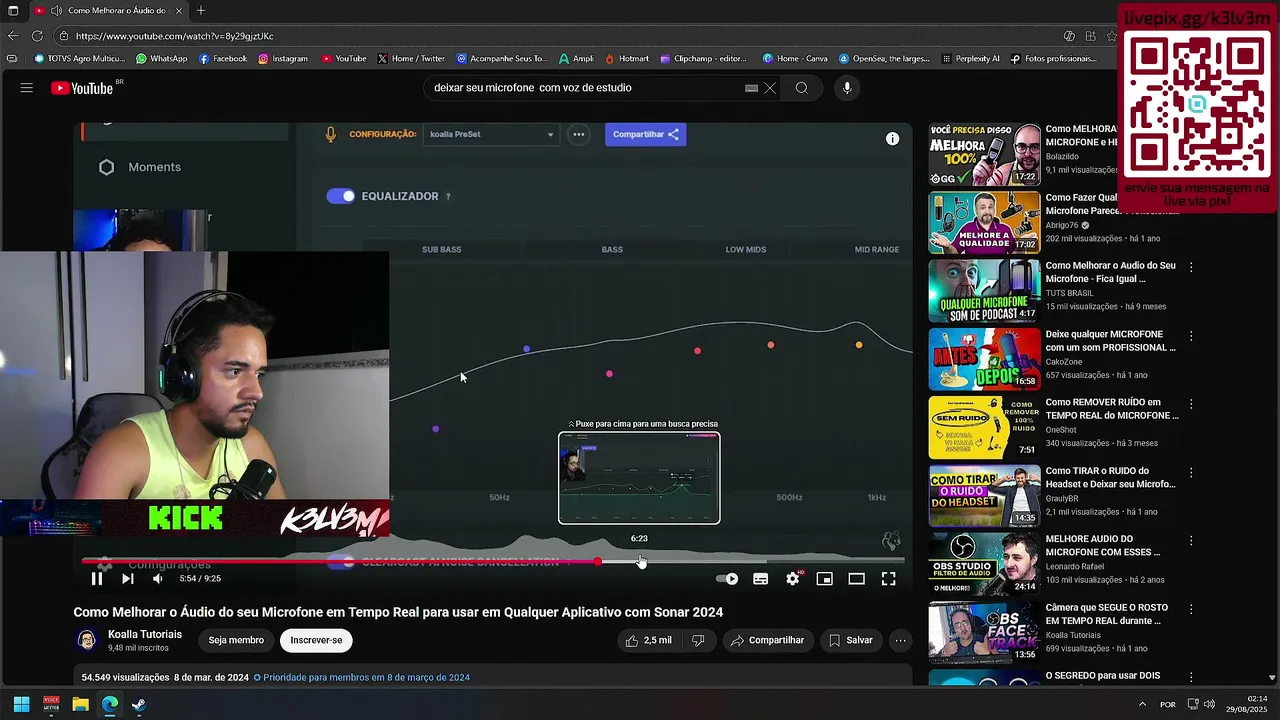Open options for Câmera que SEGUE video
Viewport: 1280px width, 720px height.
[1190, 609]
